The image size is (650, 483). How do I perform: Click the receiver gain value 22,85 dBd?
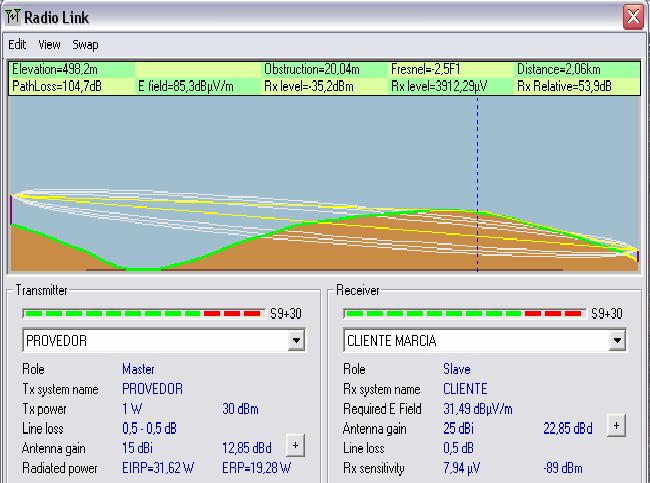tap(568, 428)
